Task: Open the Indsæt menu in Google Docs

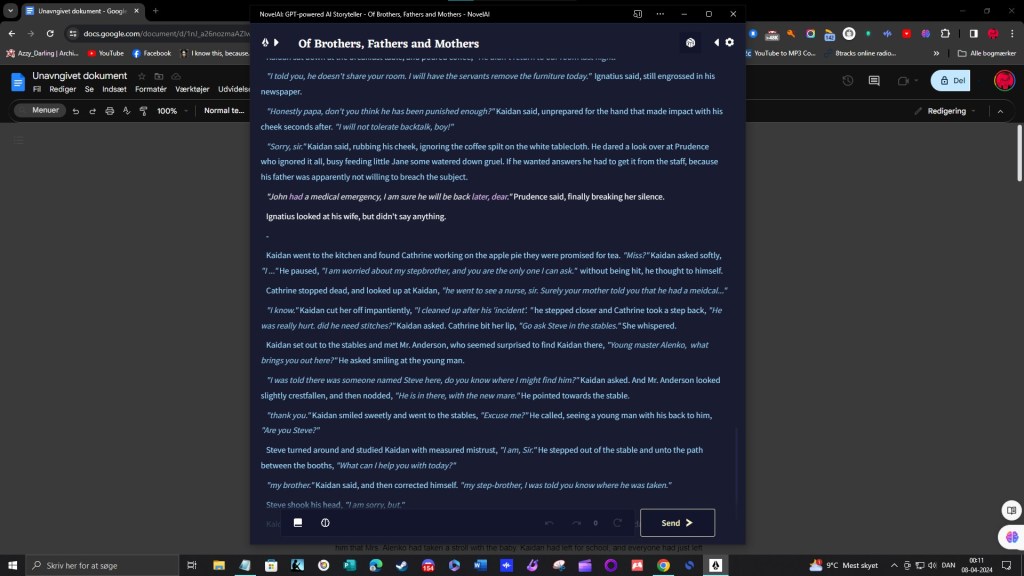Action: pos(118,89)
